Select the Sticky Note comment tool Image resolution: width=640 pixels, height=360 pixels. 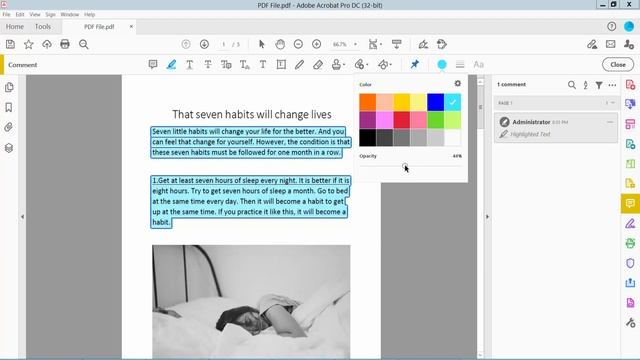click(x=153, y=64)
